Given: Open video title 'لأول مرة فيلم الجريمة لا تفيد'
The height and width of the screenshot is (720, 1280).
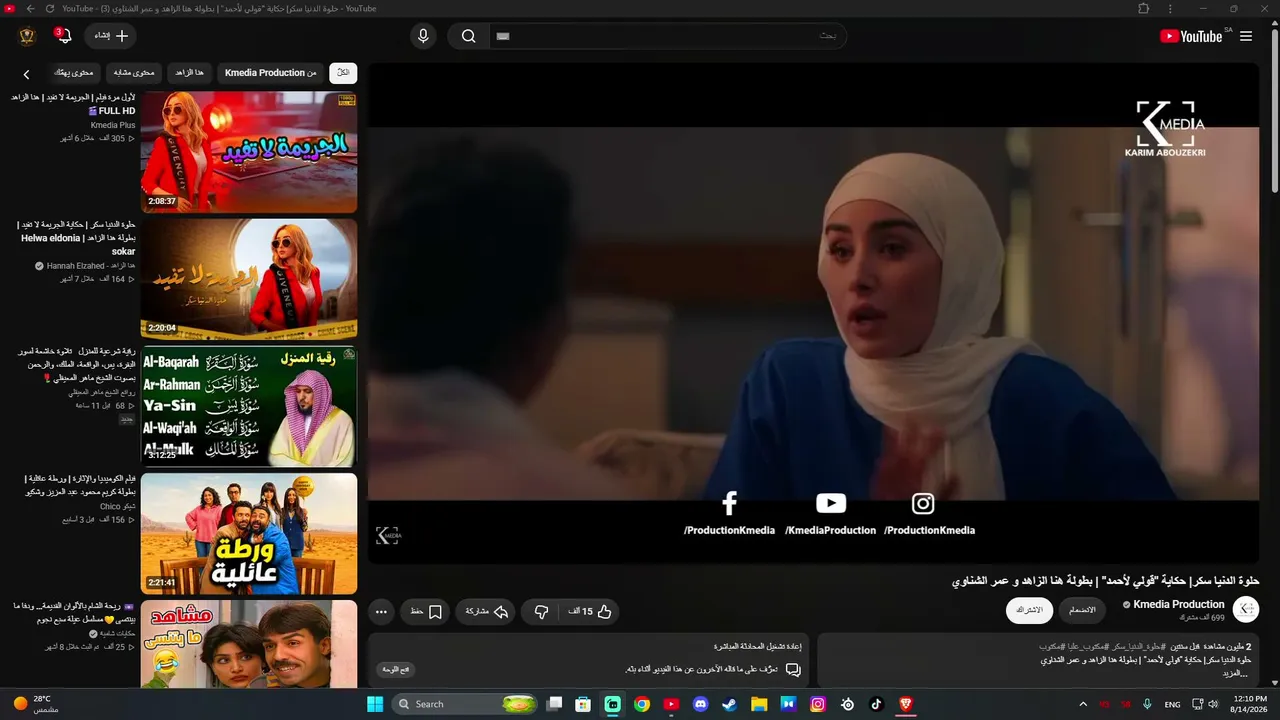Looking at the screenshot, I should pyautogui.click(x=74, y=104).
